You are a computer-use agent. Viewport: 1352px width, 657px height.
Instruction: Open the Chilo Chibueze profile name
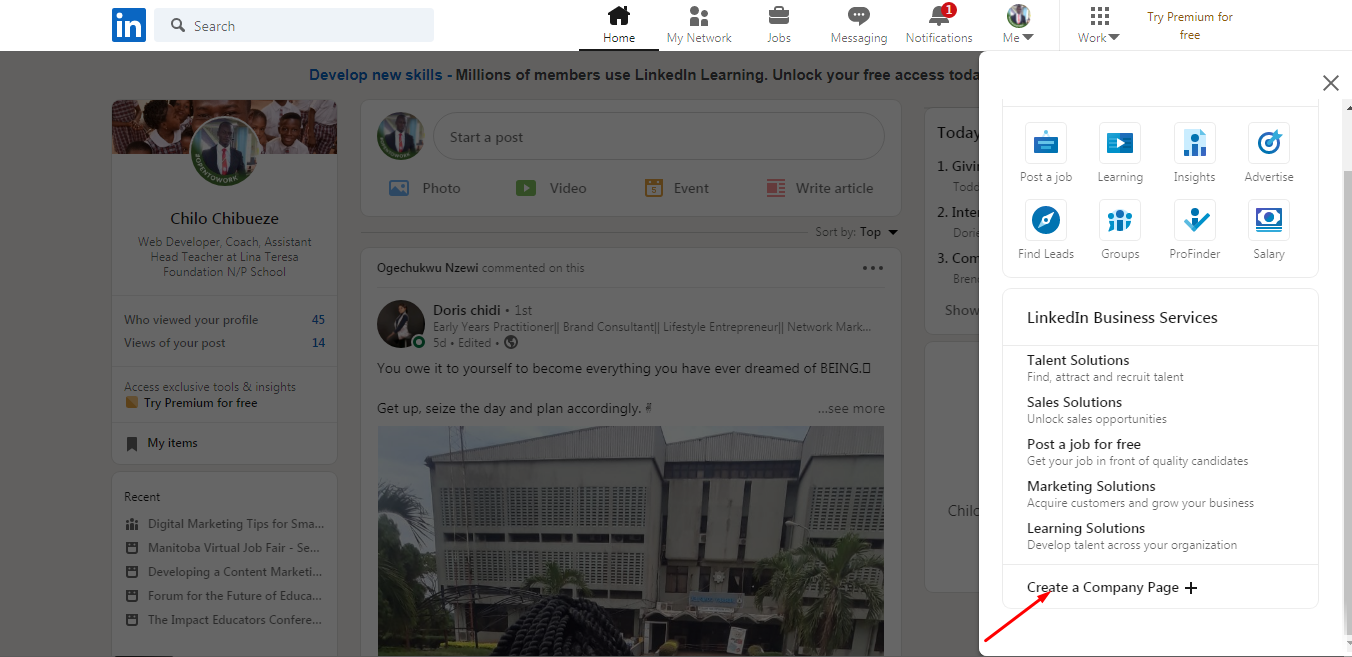click(224, 218)
